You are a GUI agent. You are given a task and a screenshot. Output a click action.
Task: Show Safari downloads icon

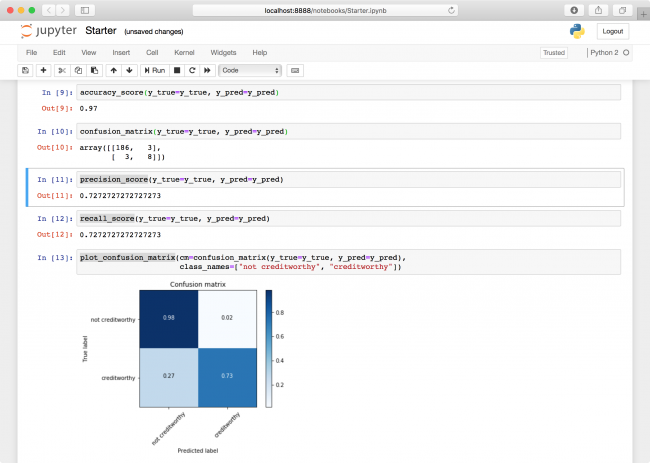click(574, 10)
